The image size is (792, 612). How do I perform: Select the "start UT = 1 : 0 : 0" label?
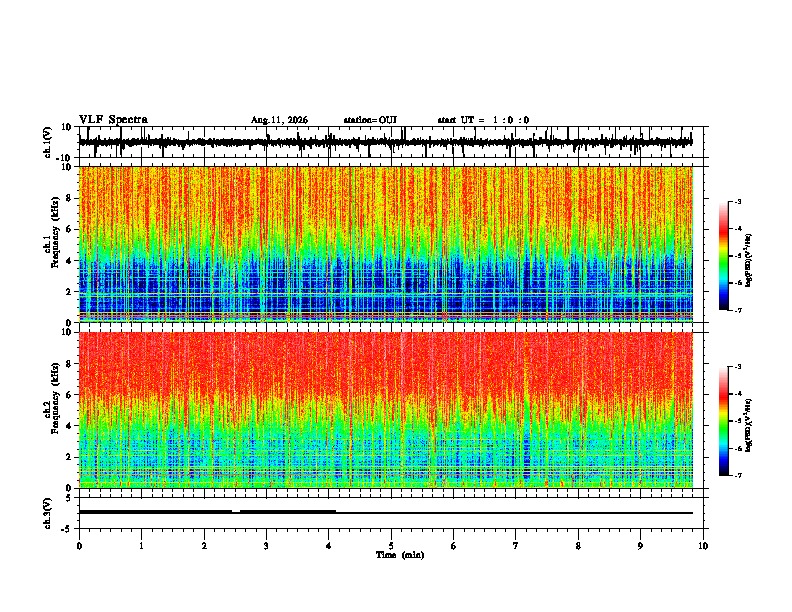tap(483, 120)
